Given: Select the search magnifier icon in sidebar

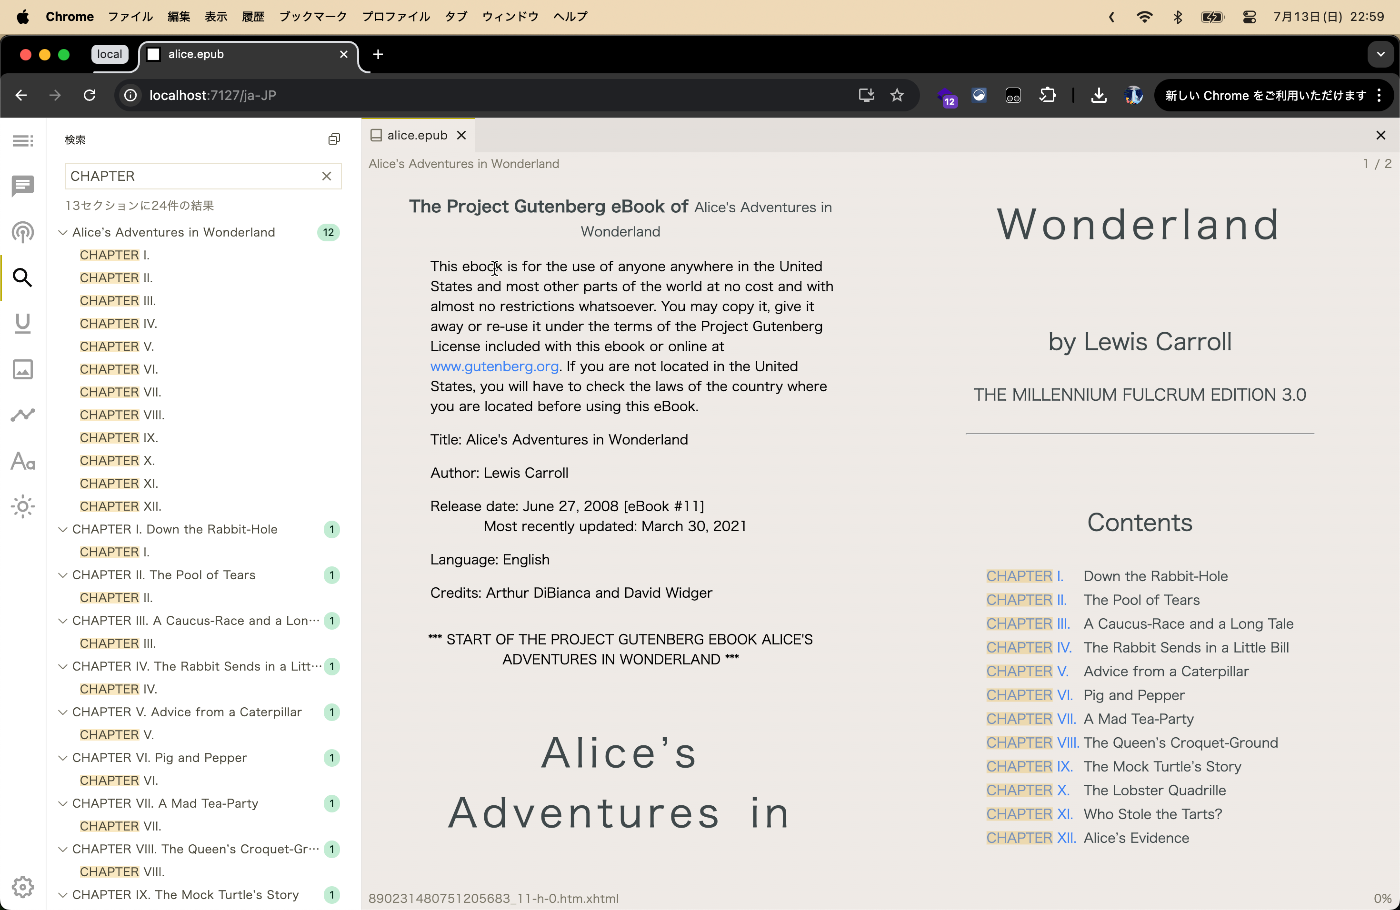Looking at the screenshot, I should coord(23,278).
